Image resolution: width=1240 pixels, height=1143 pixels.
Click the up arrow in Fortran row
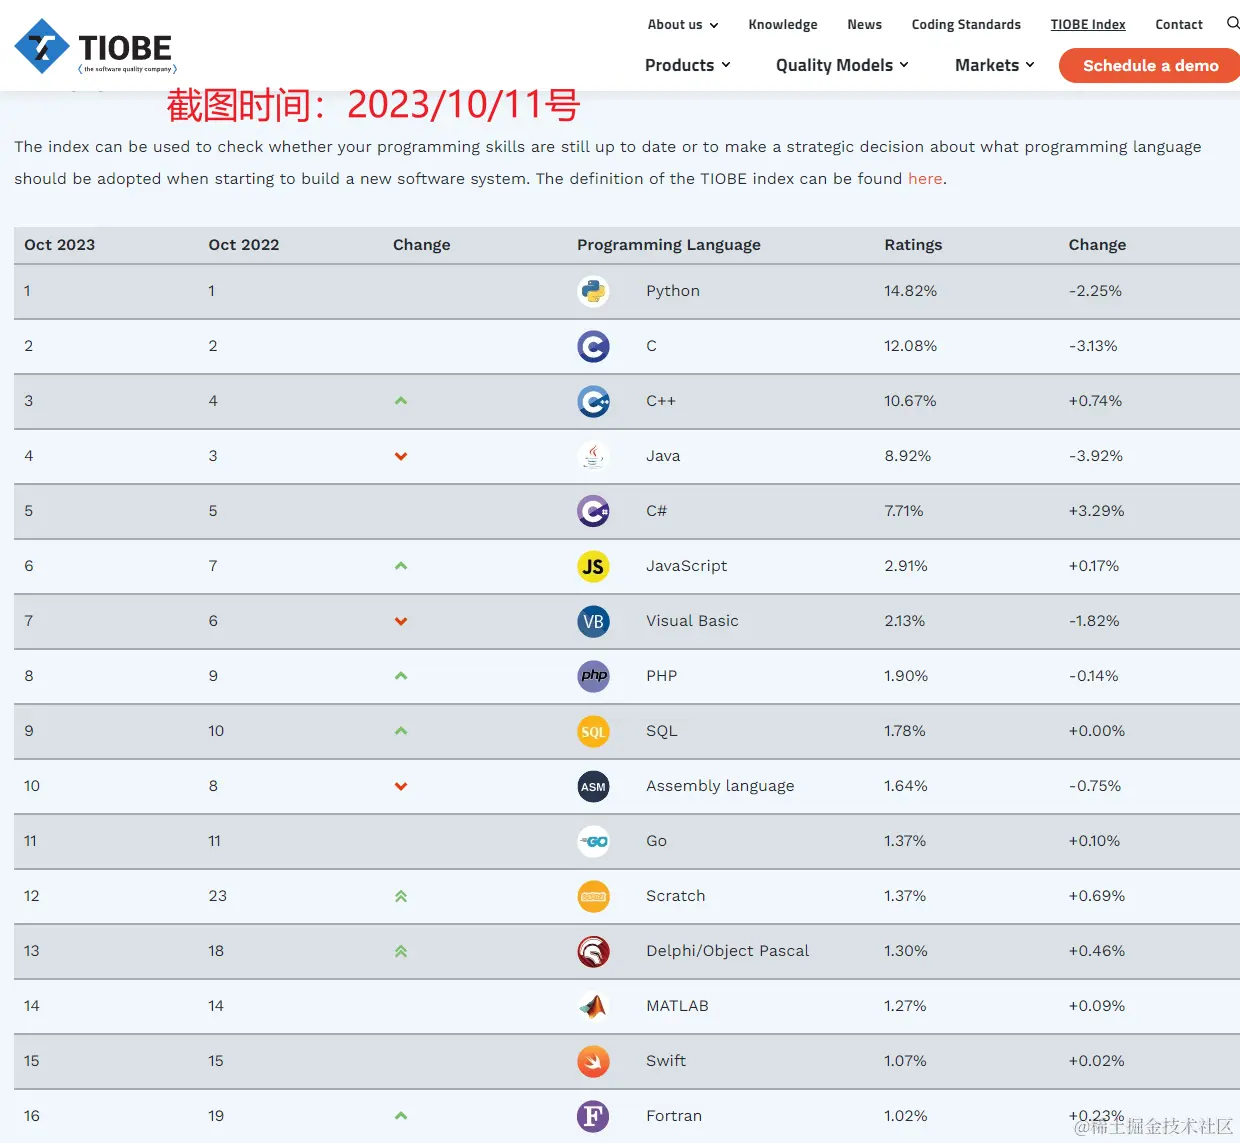pyautogui.click(x=401, y=1116)
